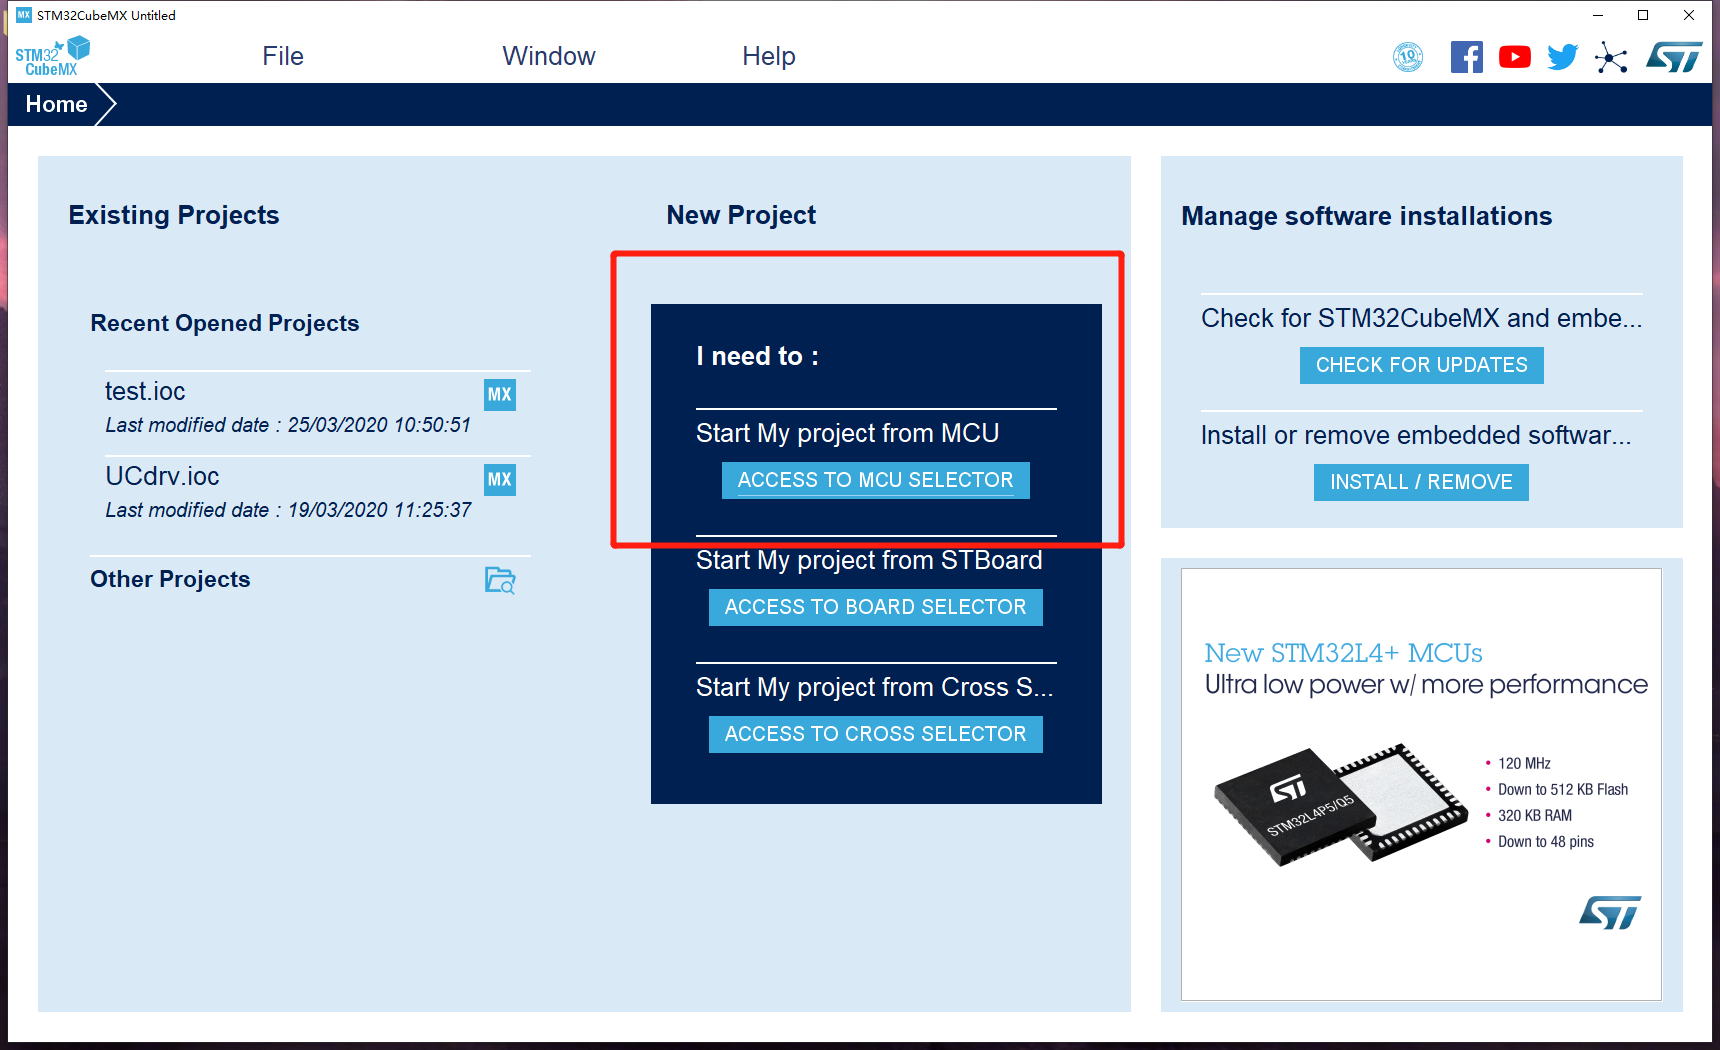The width and height of the screenshot is (1720, 1050).
Task: Click 'New STM32L4+ MCUs' ad headline
Action: 1343,653
